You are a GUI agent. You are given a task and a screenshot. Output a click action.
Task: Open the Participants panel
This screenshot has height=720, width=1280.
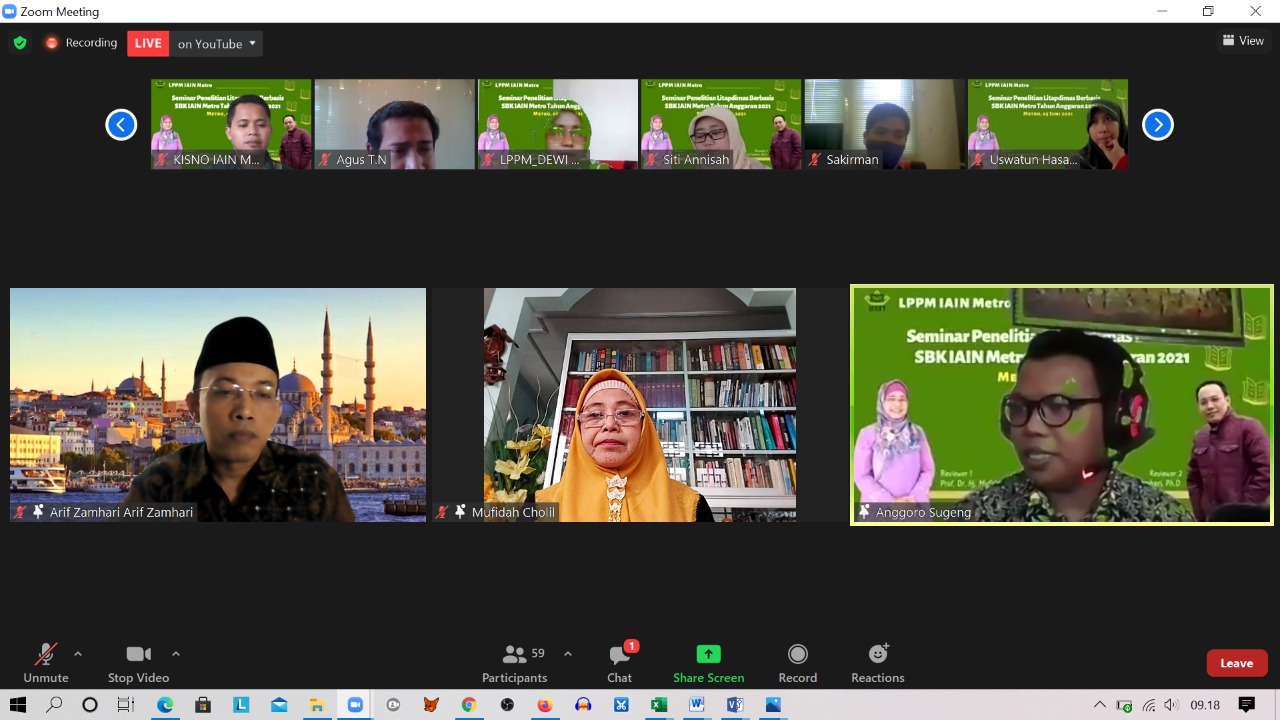(514, 663)
